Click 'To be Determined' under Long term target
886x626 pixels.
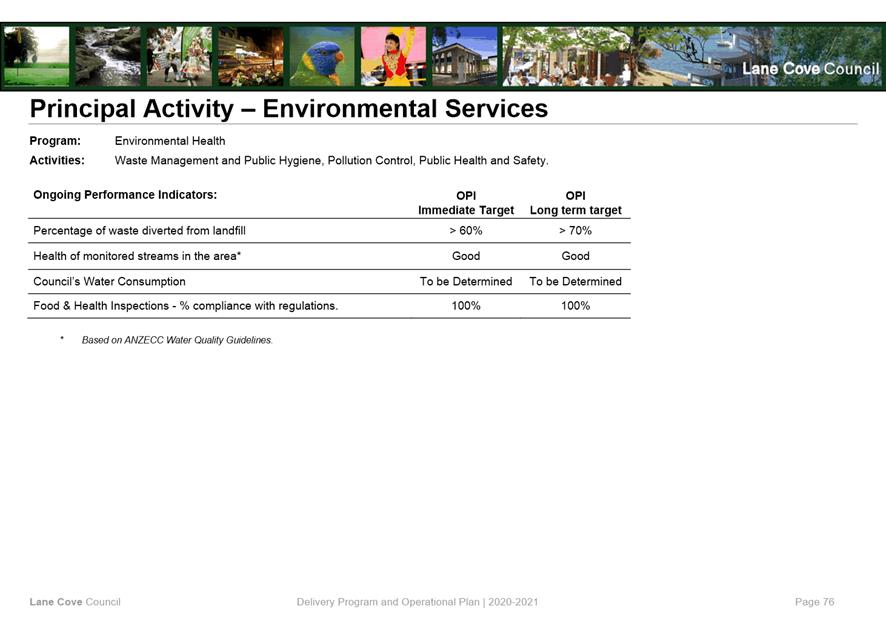pos(576,281)
